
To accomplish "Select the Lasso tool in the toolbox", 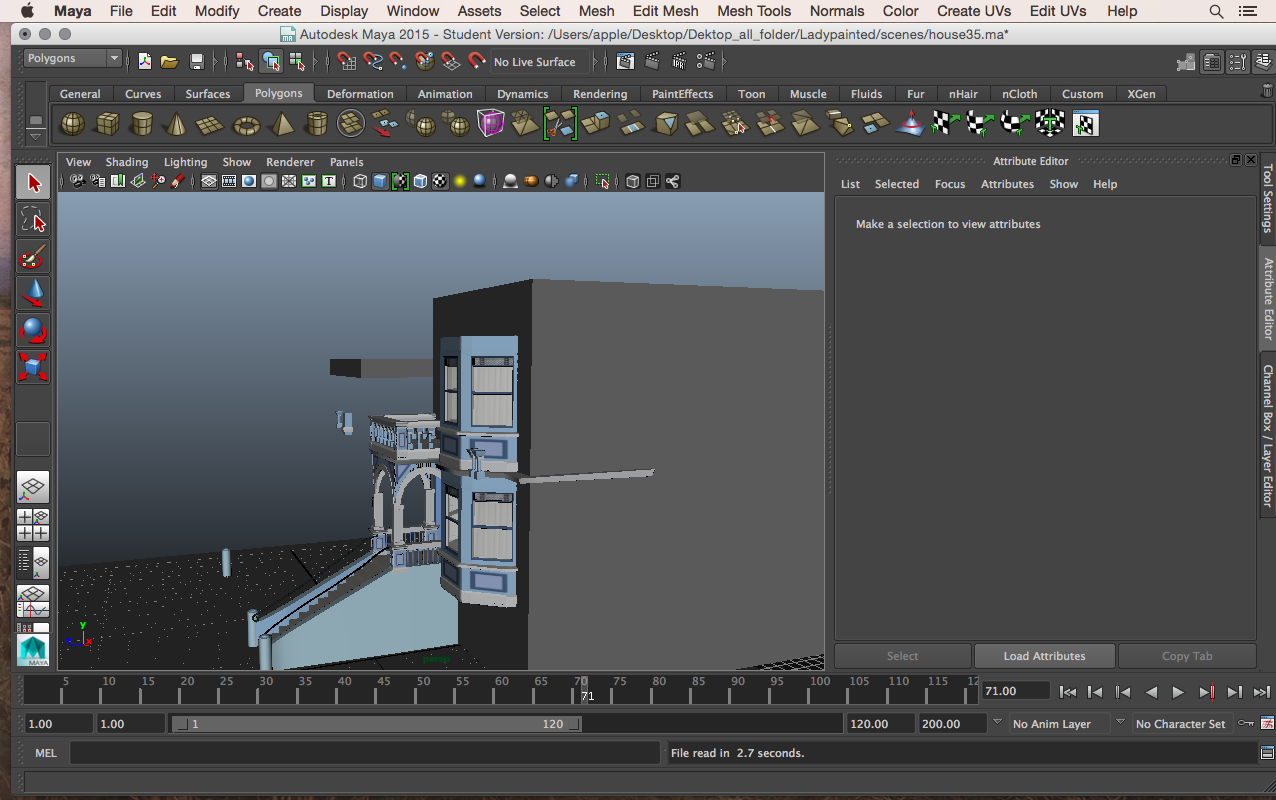I will 33,220.
